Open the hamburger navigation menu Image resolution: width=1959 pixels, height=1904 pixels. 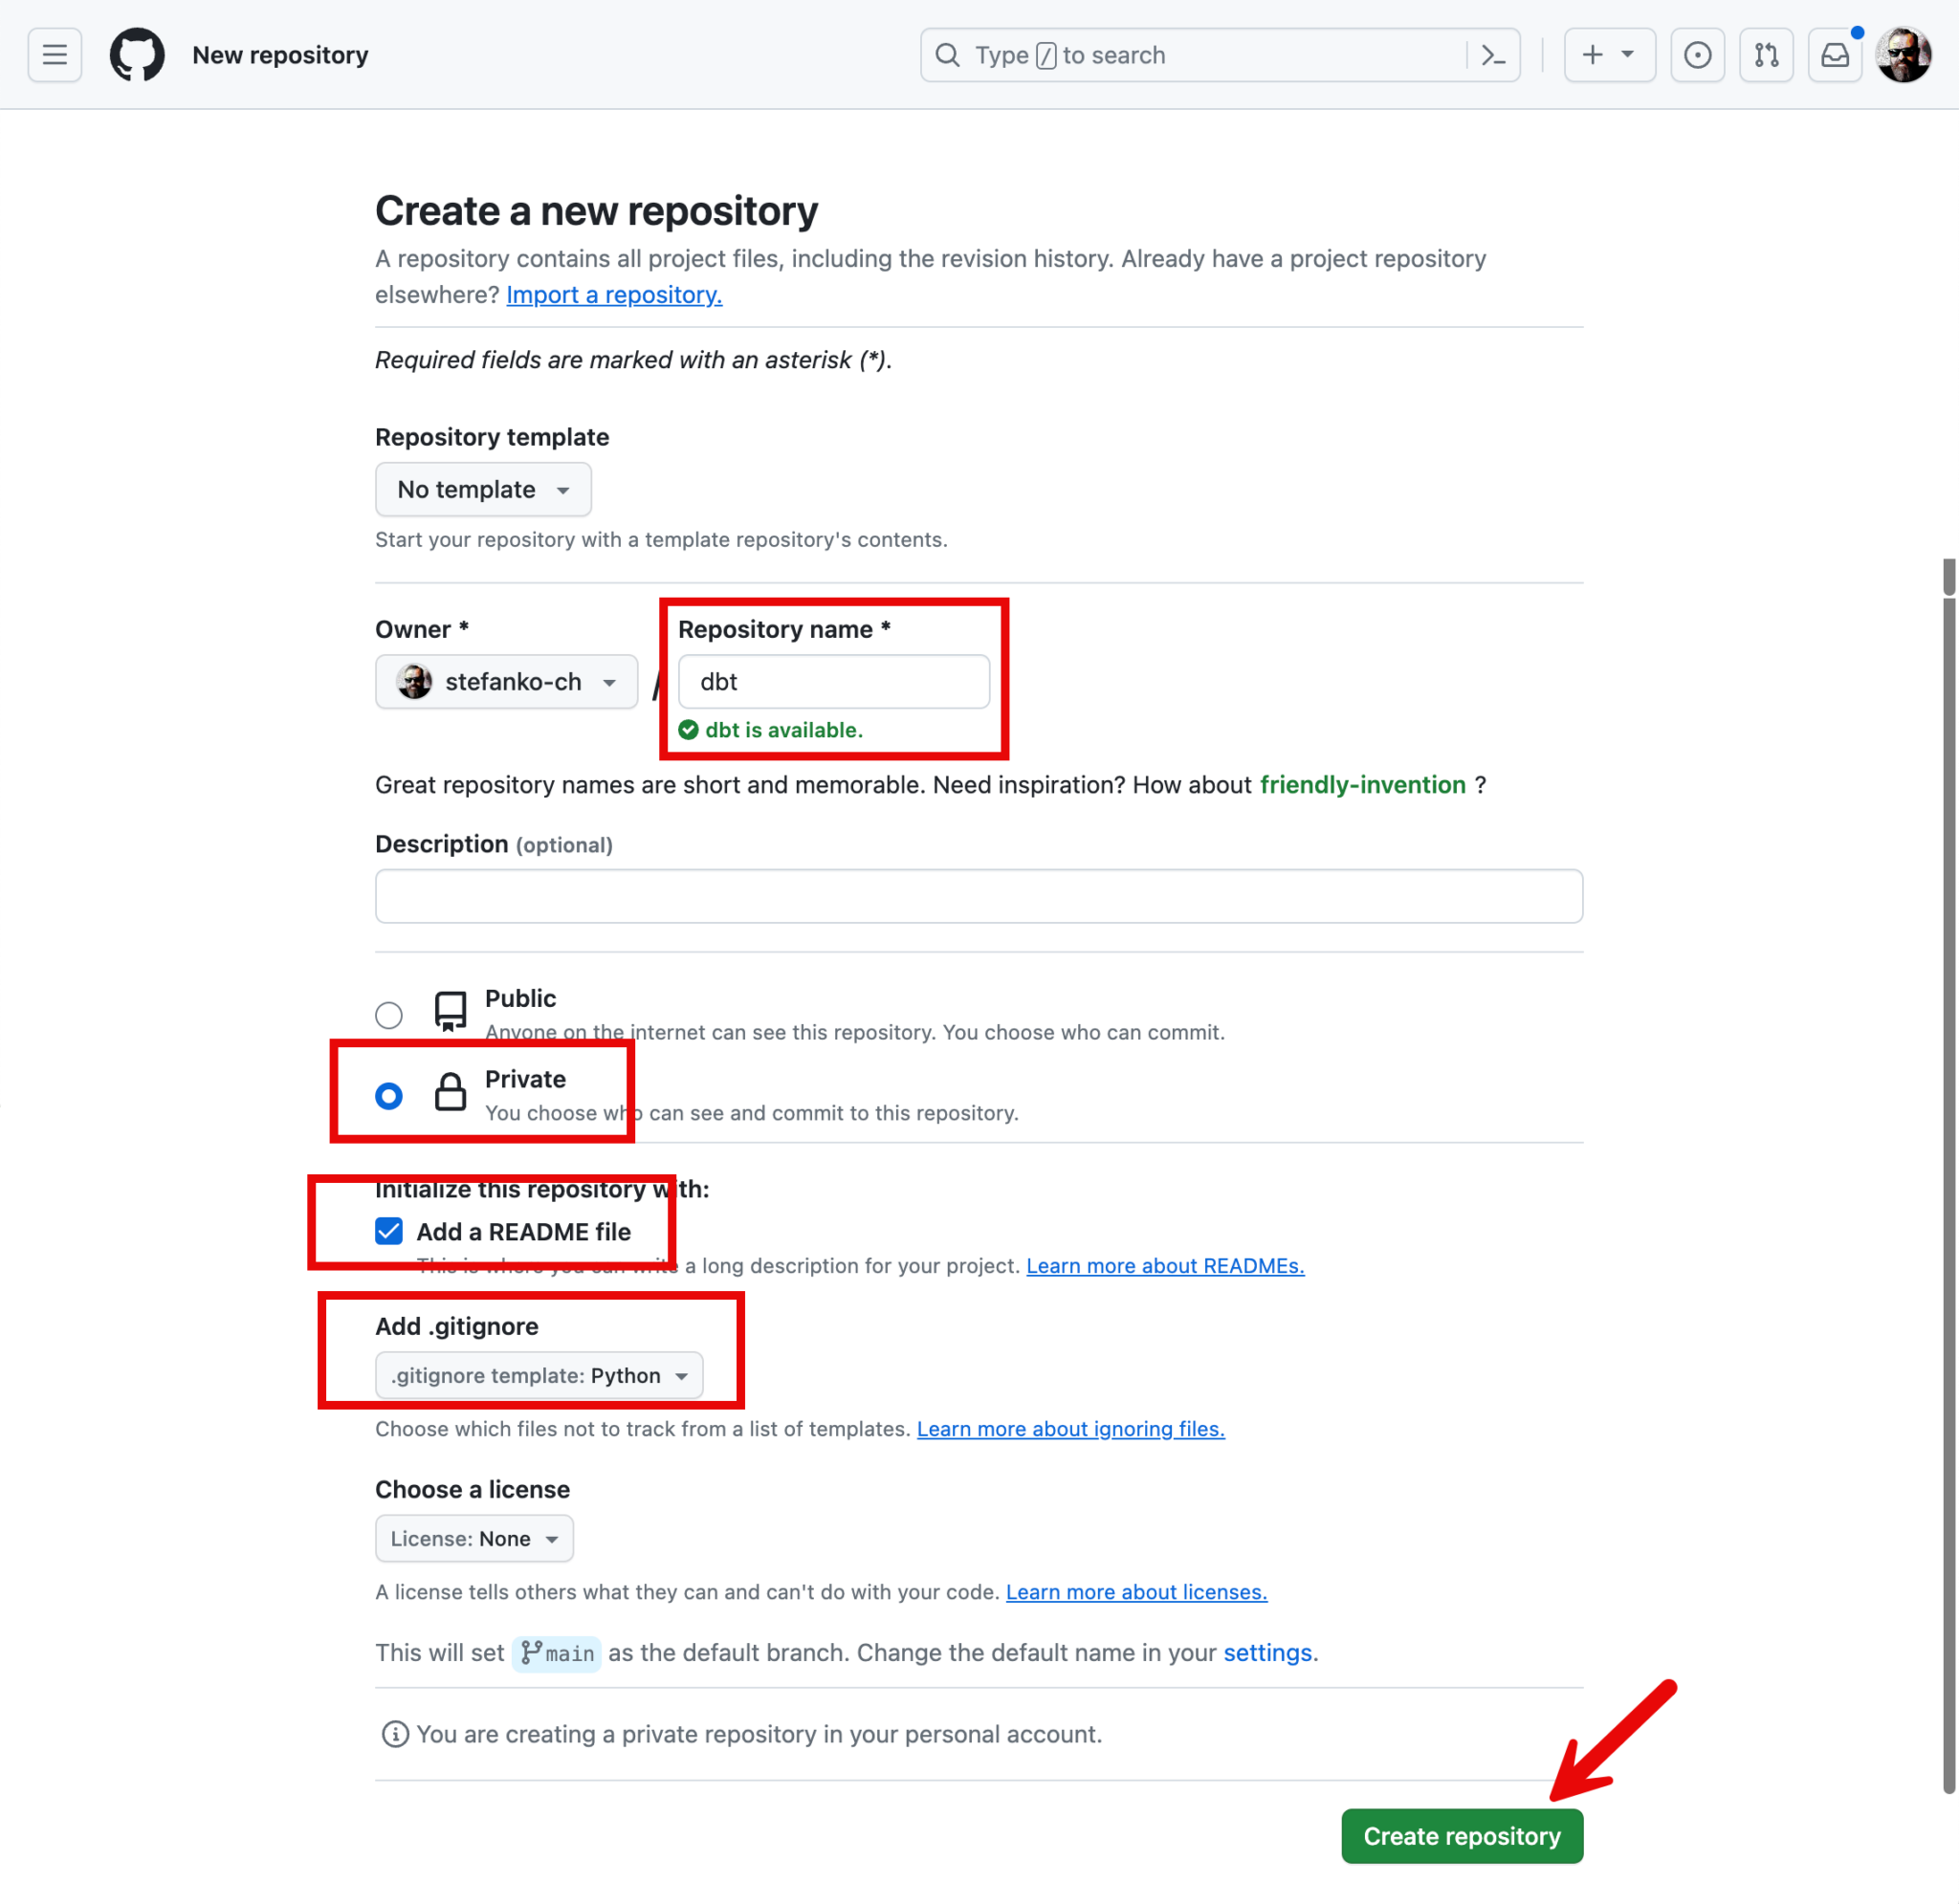[x=55, y=55]
